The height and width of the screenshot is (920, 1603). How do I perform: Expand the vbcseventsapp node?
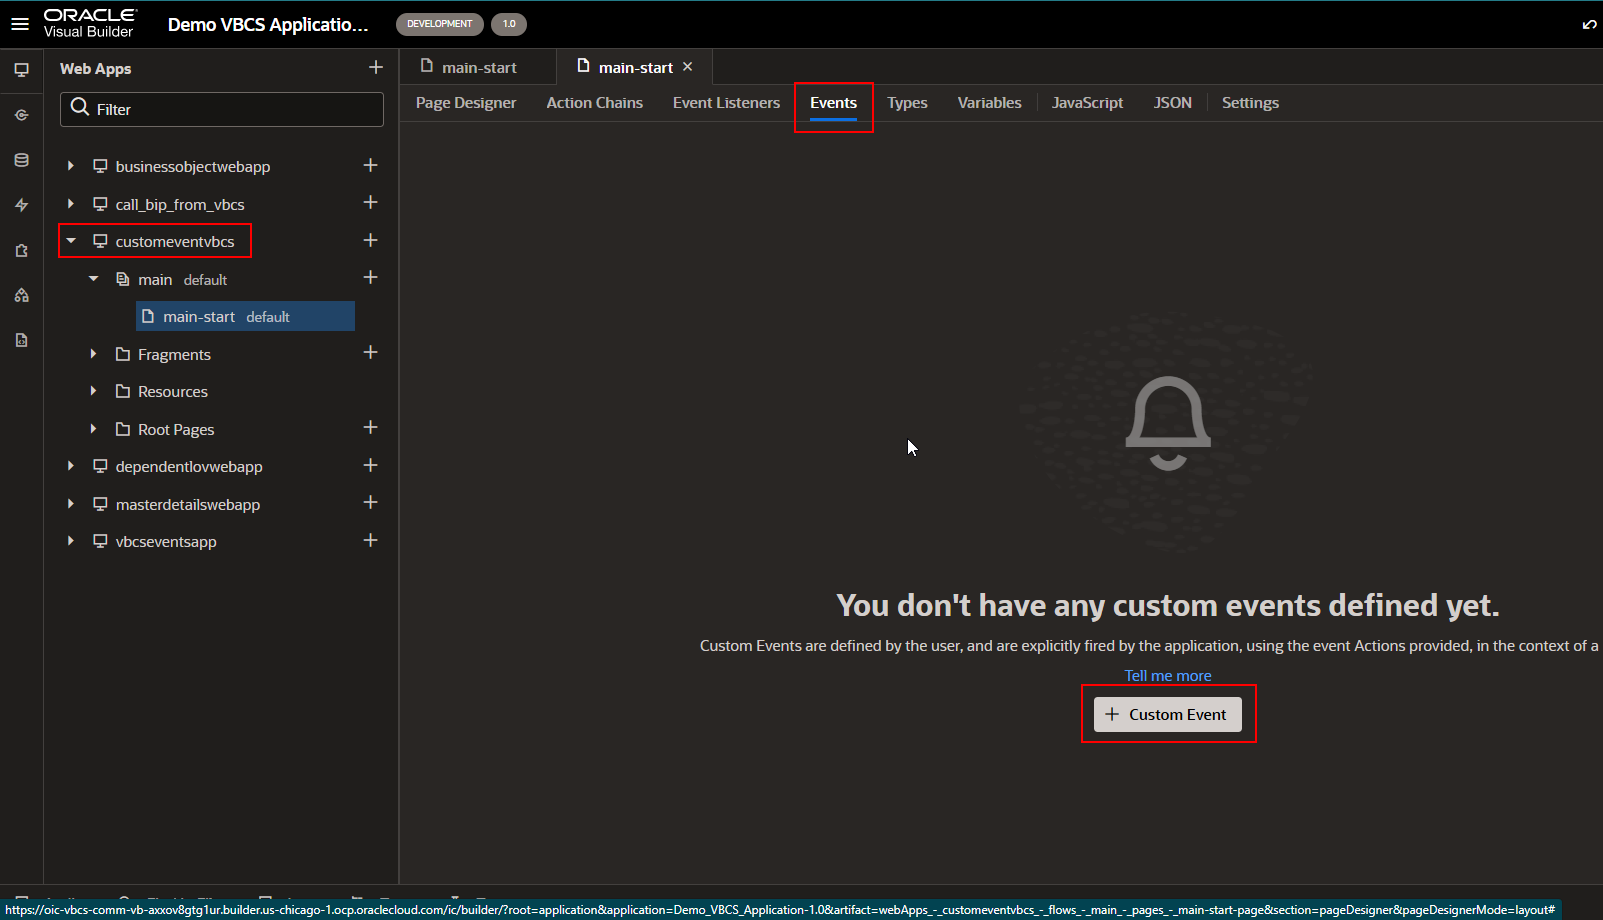70,541
